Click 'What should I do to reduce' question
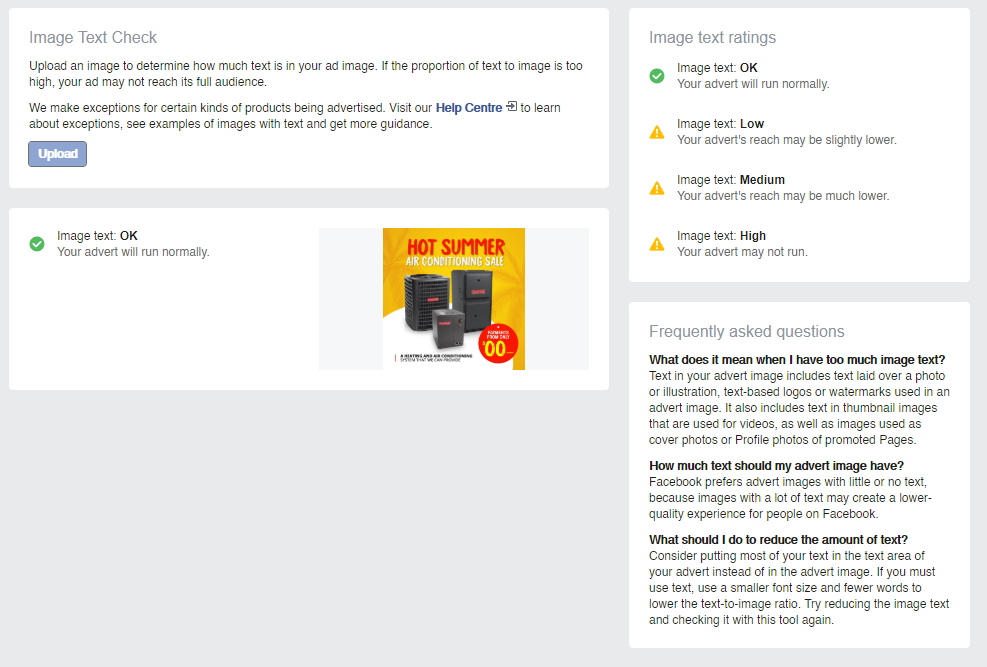This screenshot has height=667, width=987. coord(778,540)
